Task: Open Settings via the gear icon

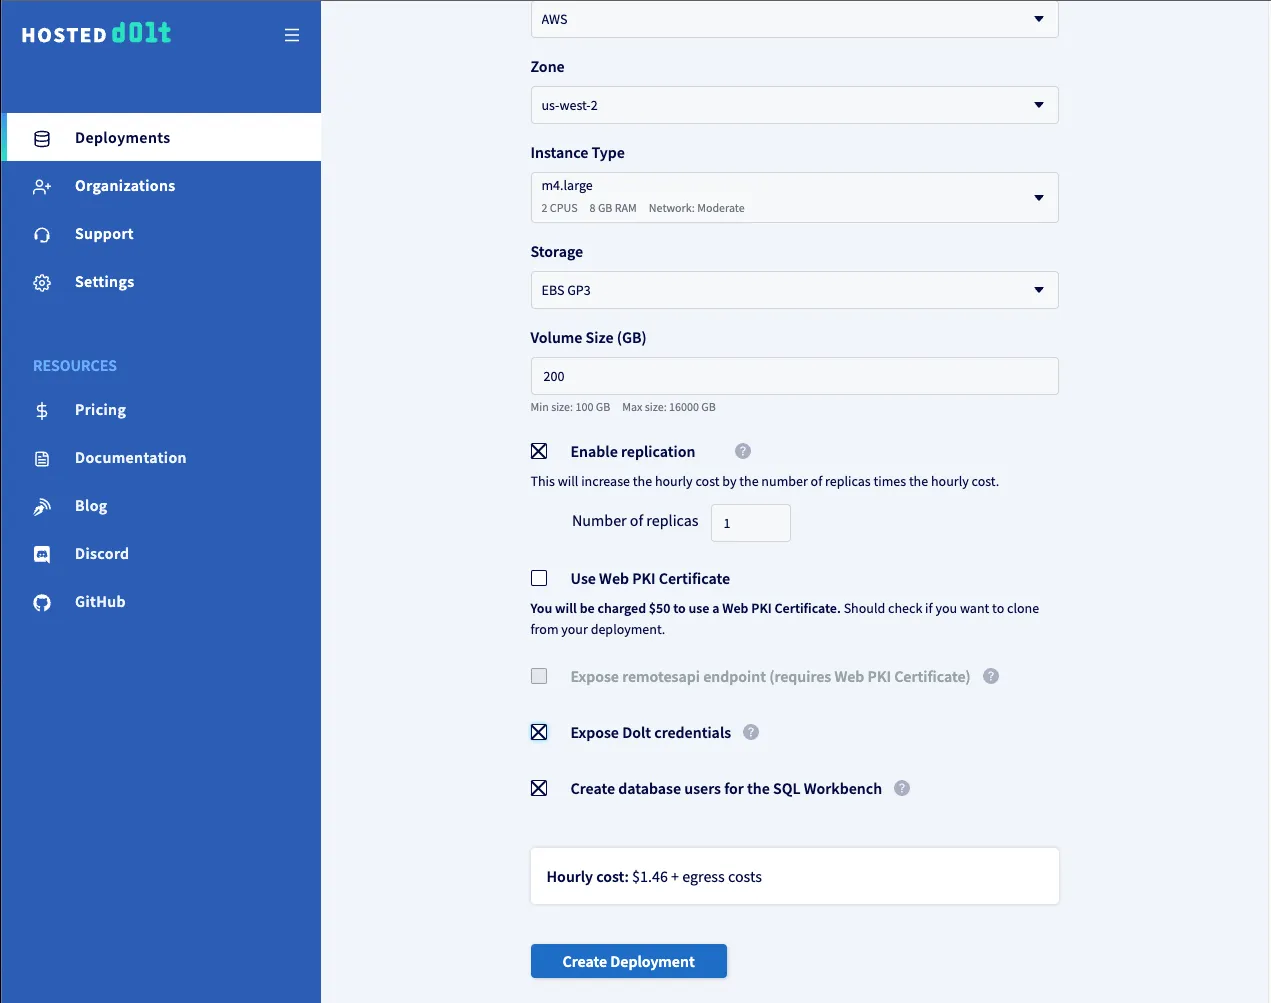Action: (x=41, y=282)
